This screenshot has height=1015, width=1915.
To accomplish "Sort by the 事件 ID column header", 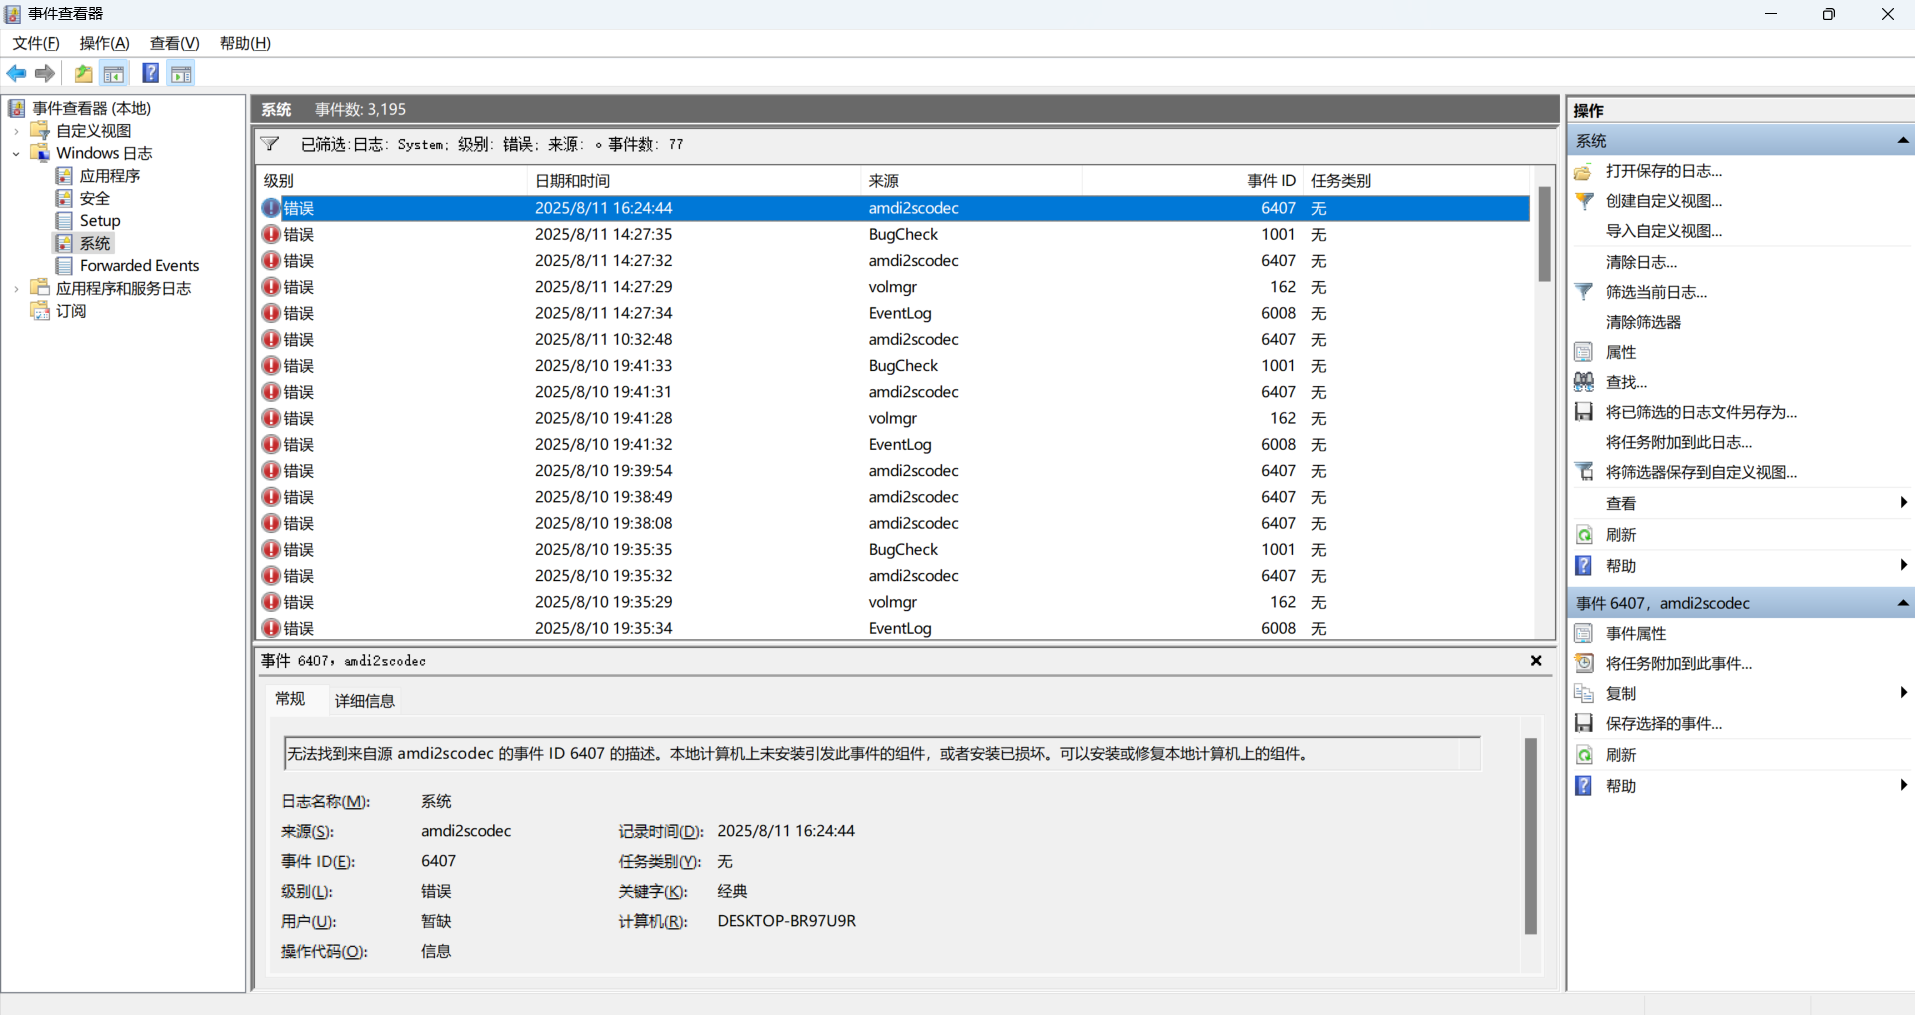I will 1192,181.
